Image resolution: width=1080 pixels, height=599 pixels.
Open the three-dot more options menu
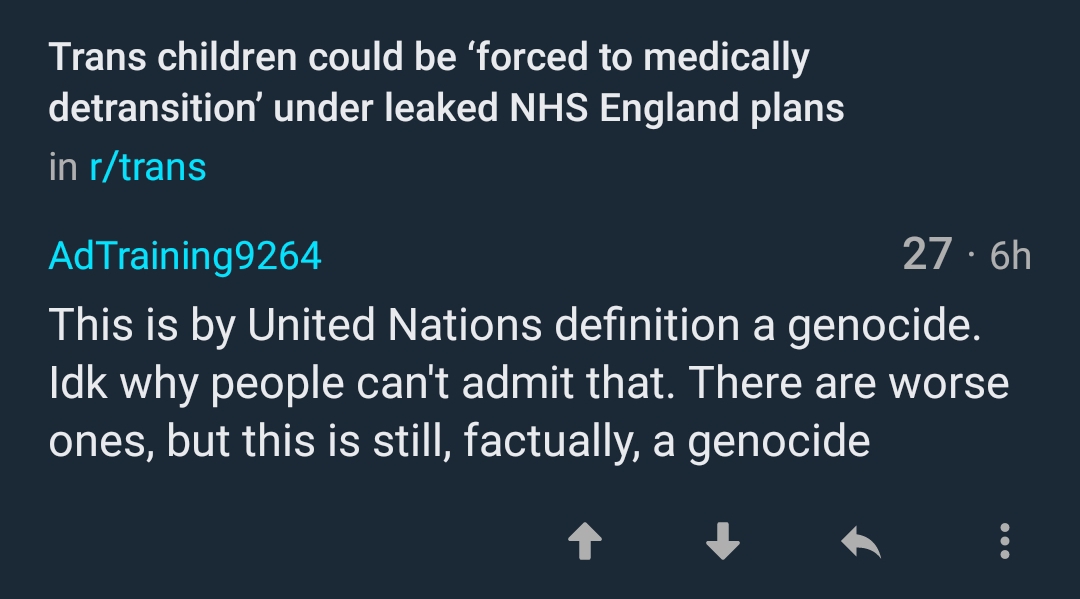pos(1004,541)
